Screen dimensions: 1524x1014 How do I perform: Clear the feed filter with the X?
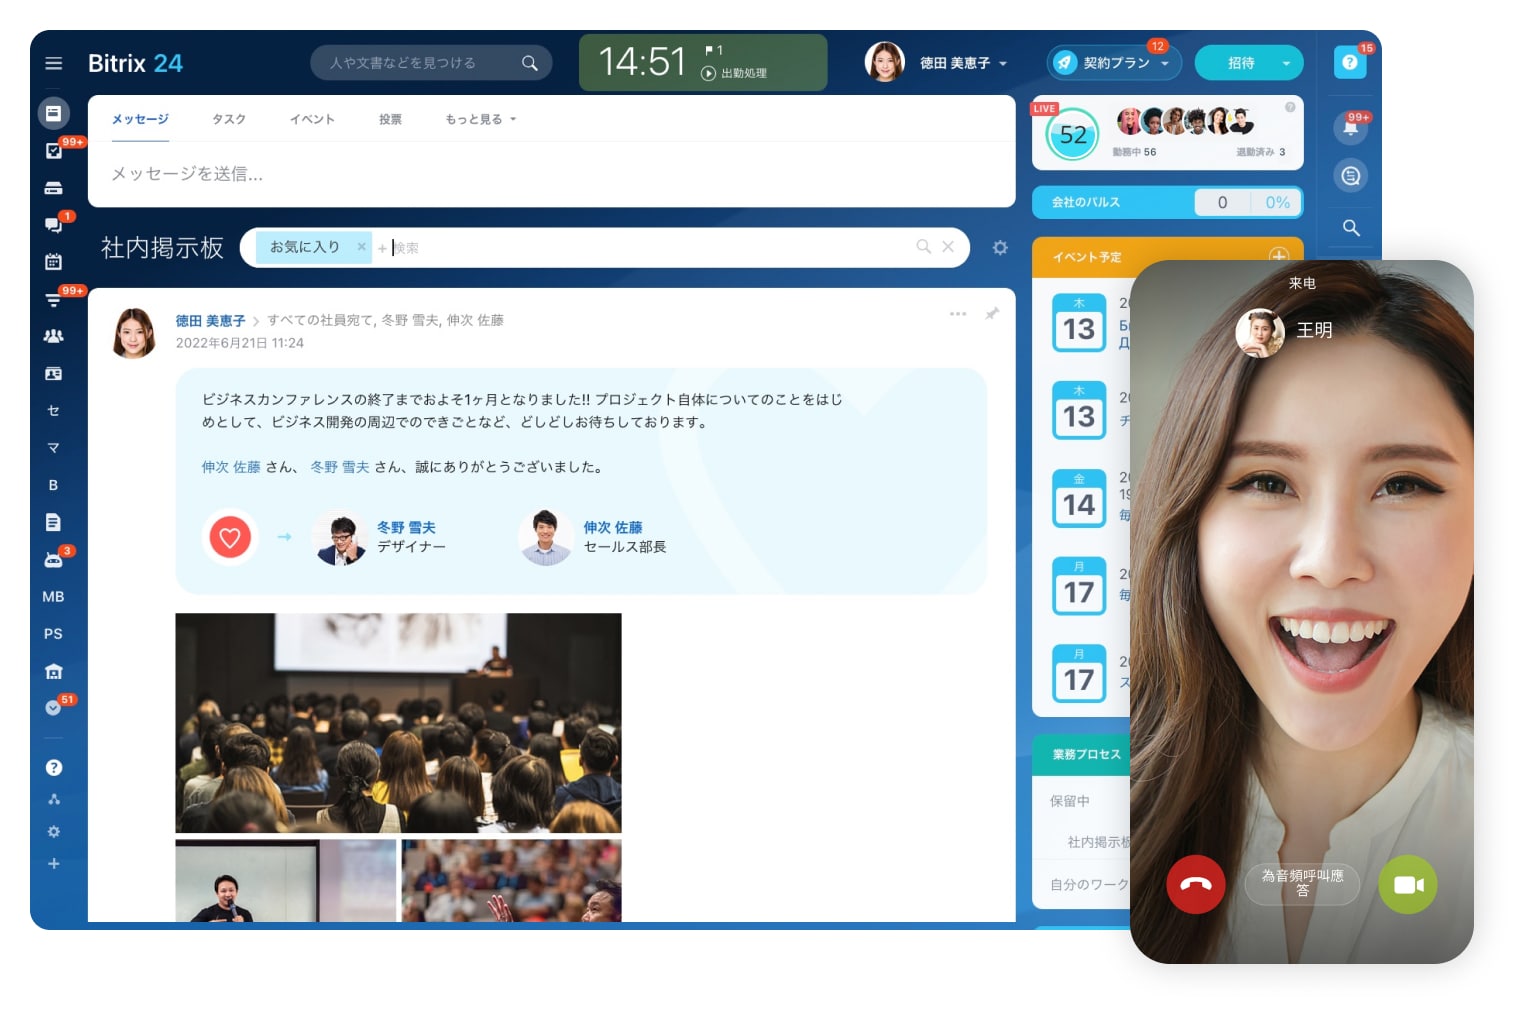click(948, 247)
